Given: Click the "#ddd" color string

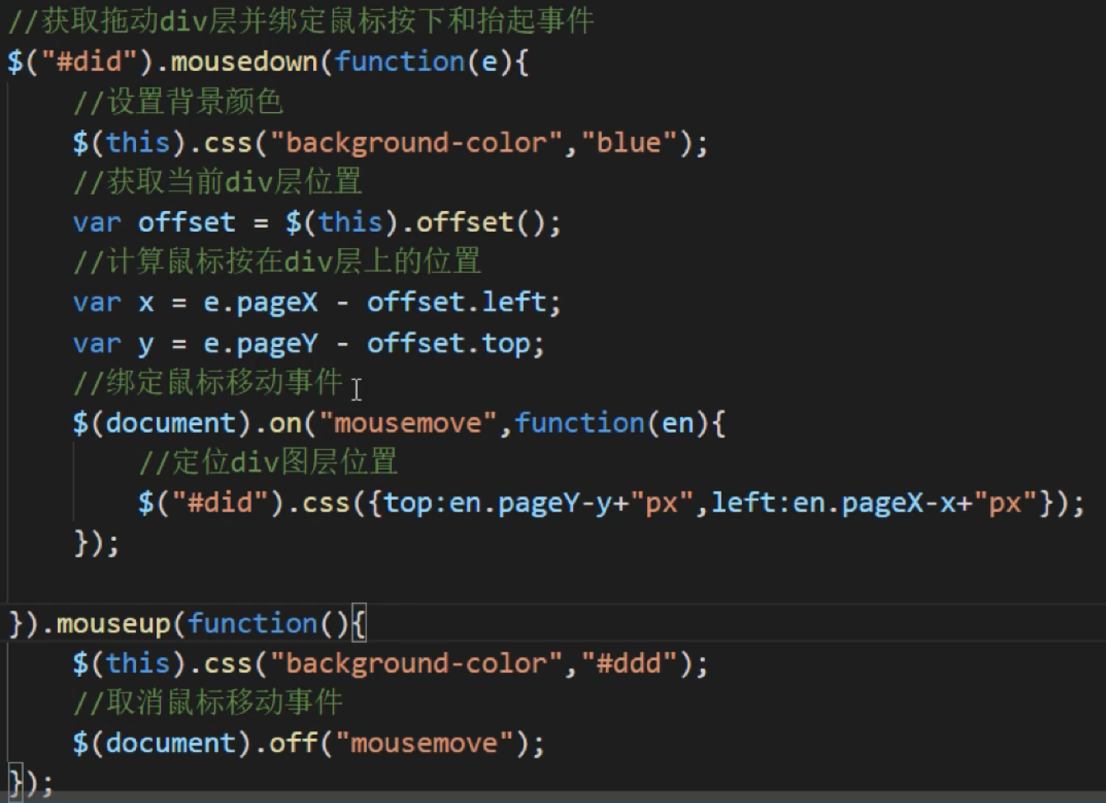Looking at the screenshot, I should pos(629,664).
